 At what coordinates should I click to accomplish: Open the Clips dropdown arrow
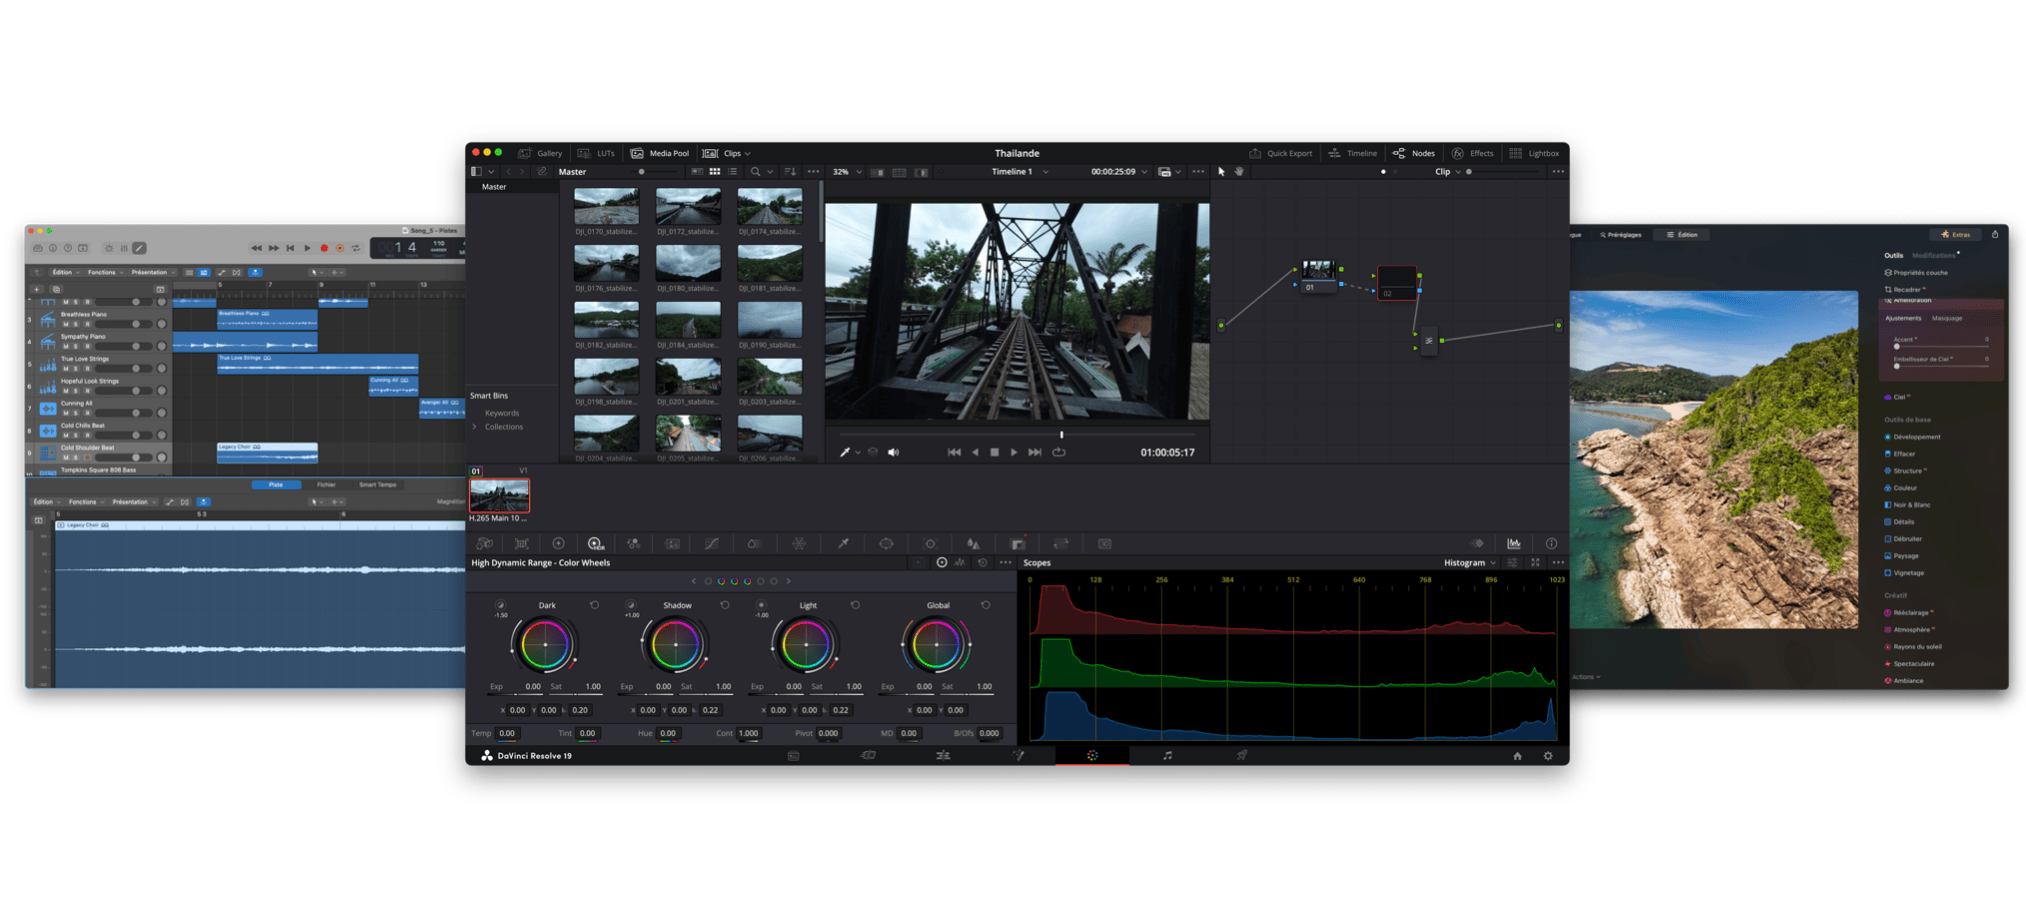[x=748, y=154]
